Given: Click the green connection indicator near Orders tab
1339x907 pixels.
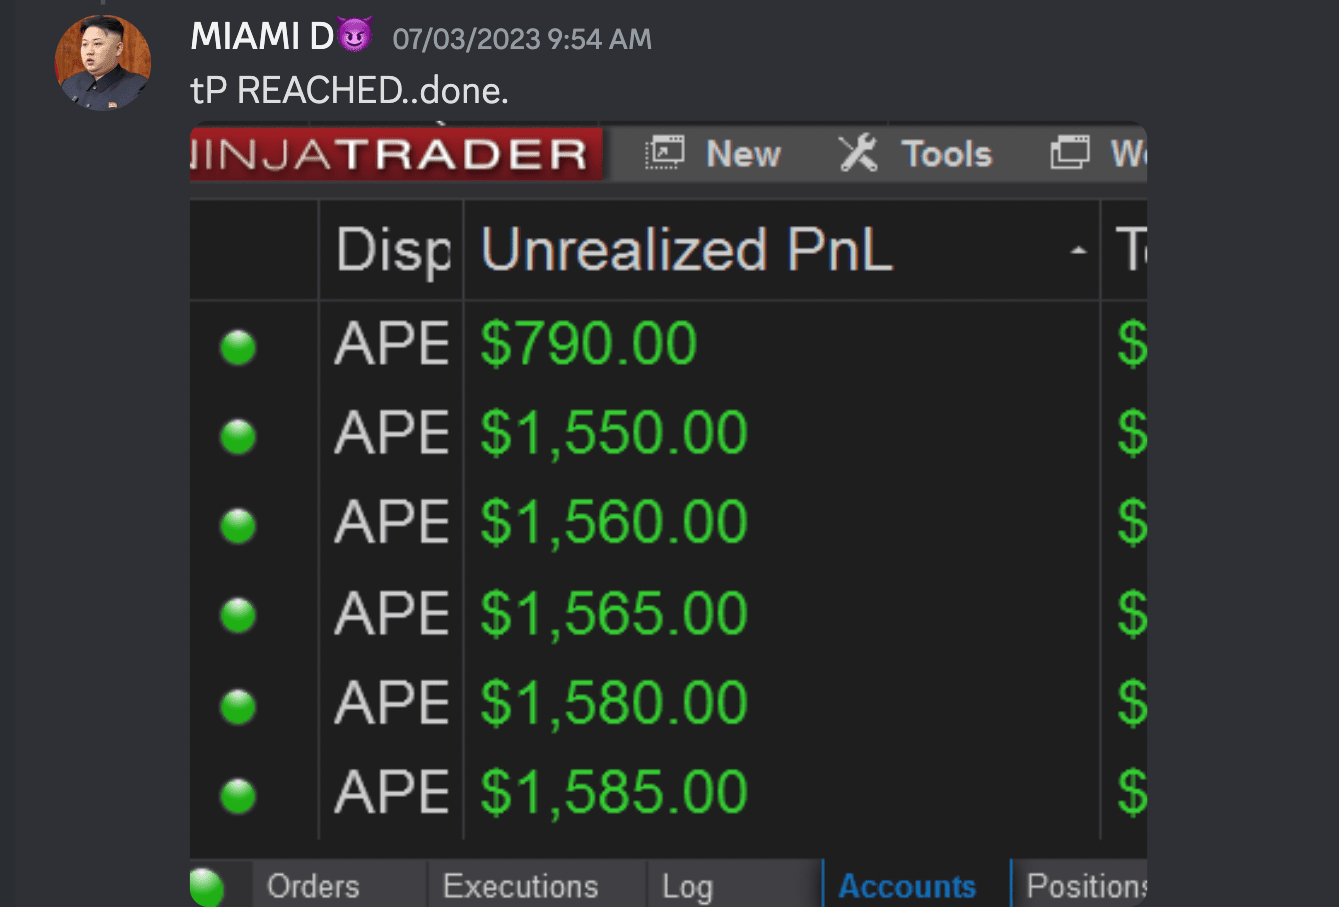Looking at the screenshot, I should coord(206,887).
